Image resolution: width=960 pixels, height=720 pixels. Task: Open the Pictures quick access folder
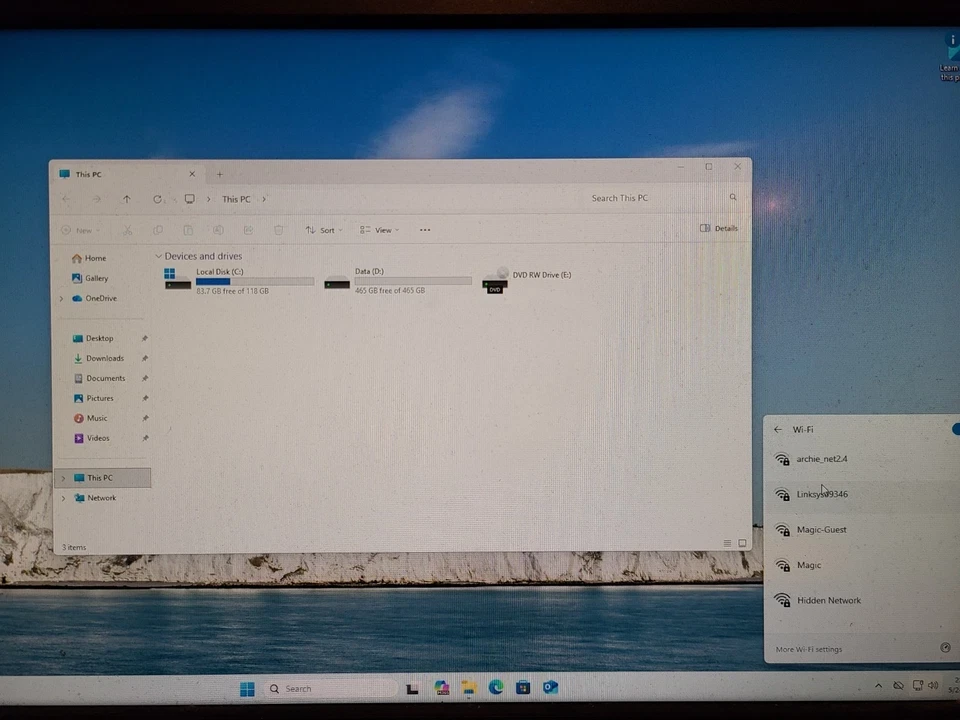point(94,399)
